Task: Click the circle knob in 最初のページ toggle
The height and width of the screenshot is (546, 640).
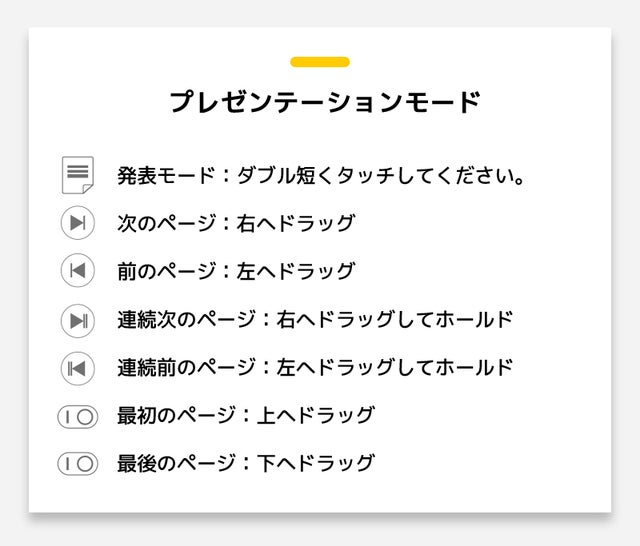Action: [x=85, y=417]
